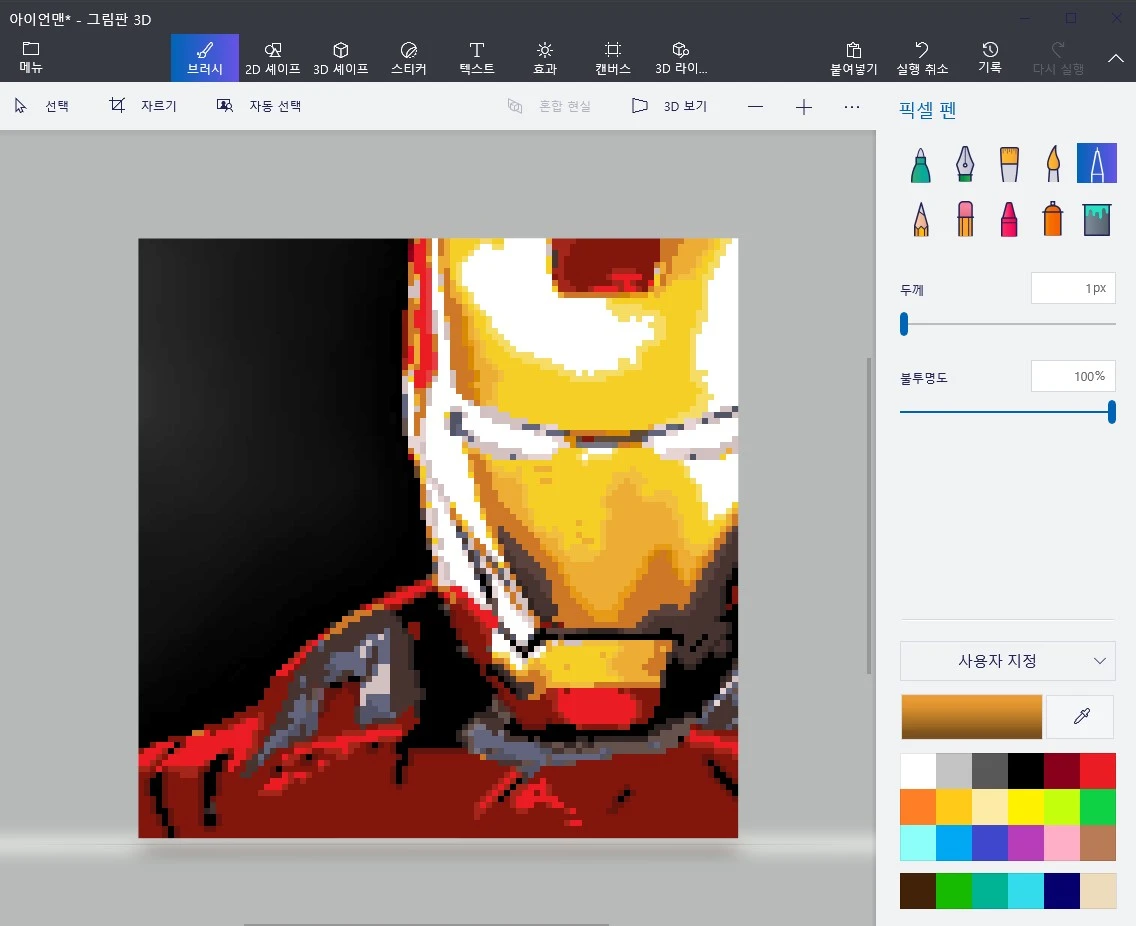Click the 두께 thickness input field
1136x926 pixels.
click(x=1073, y=288)
